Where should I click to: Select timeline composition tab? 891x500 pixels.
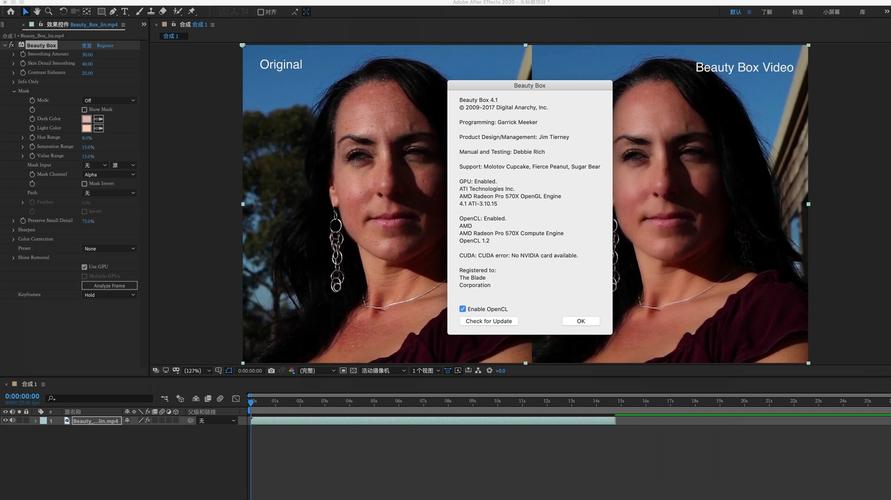29,384
